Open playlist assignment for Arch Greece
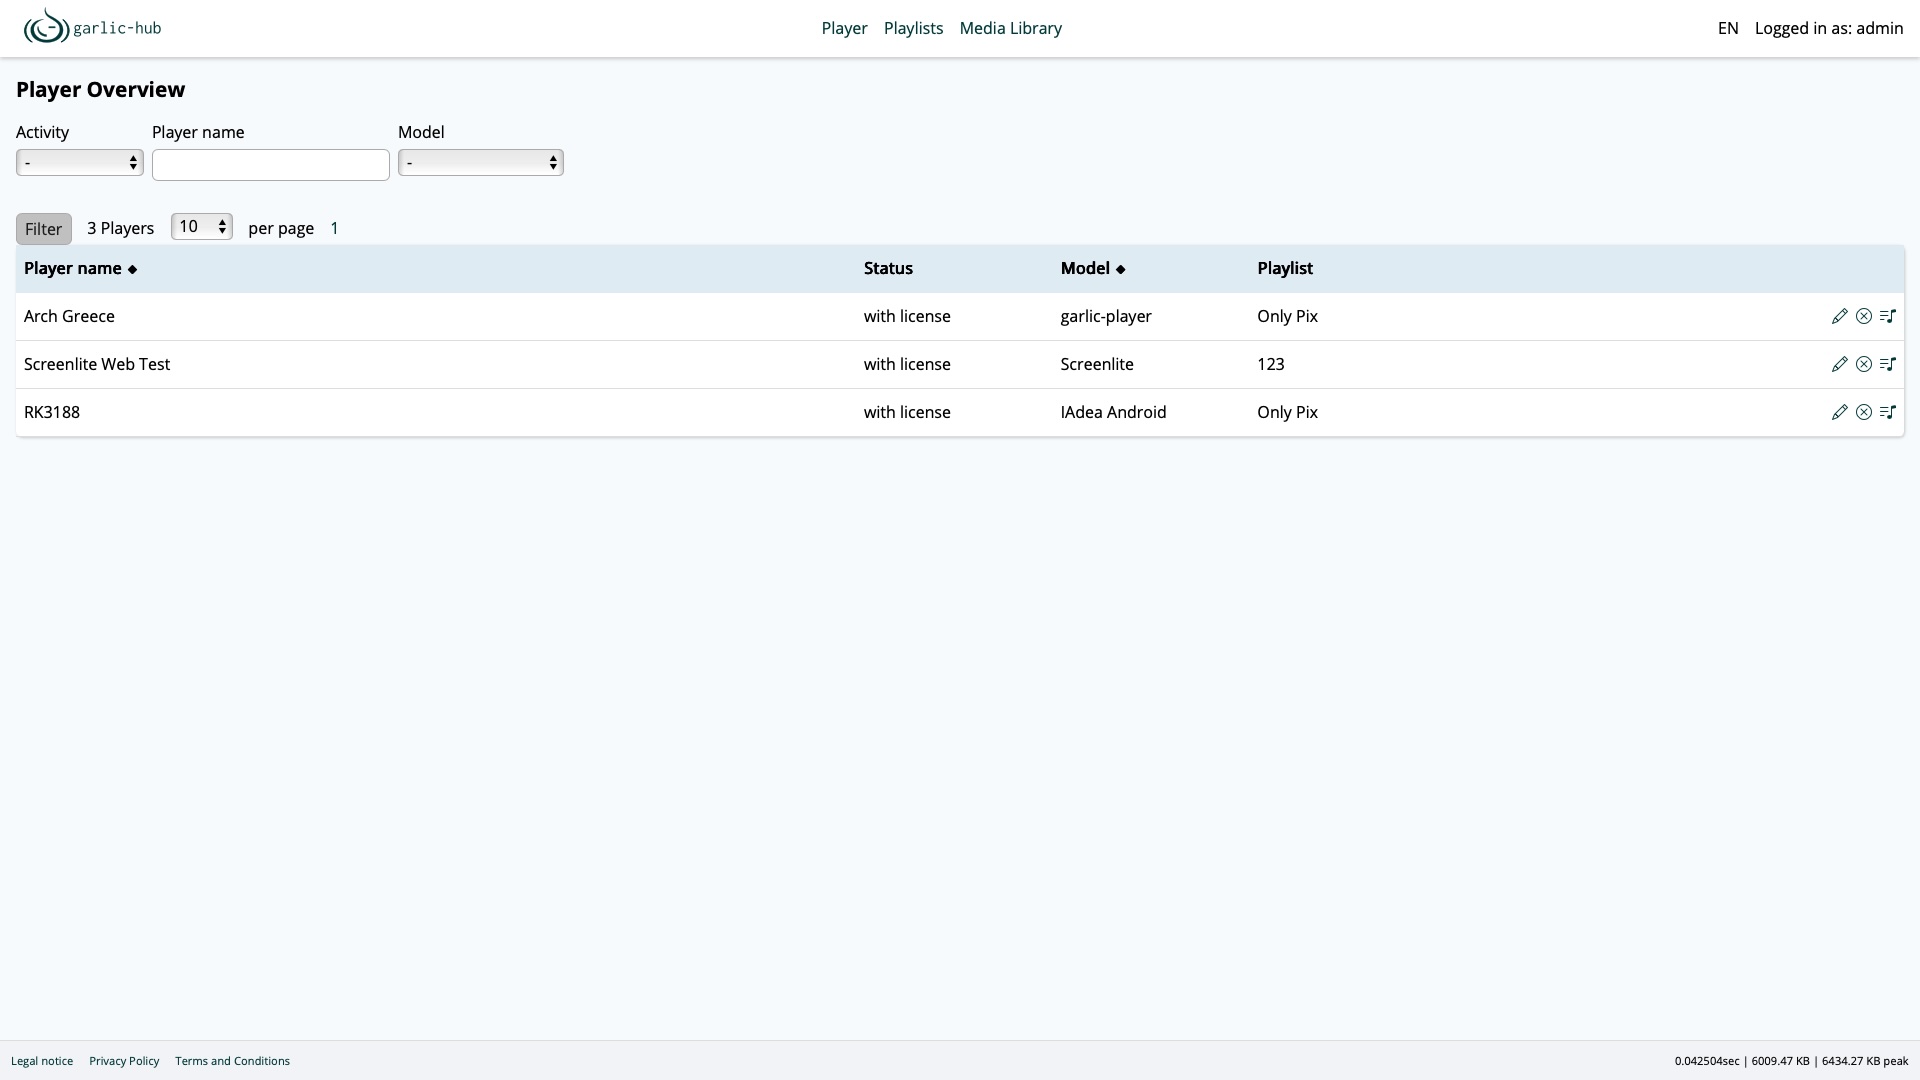 pyautogui.click(x=1887, y=316)
